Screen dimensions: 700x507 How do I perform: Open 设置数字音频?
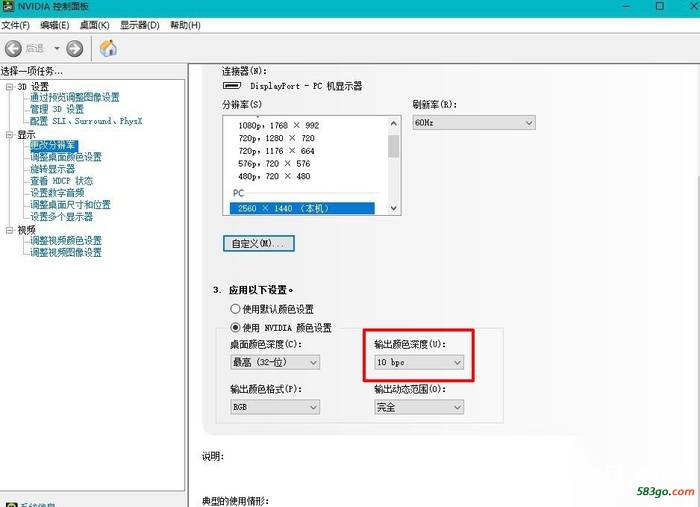[57, 193]
